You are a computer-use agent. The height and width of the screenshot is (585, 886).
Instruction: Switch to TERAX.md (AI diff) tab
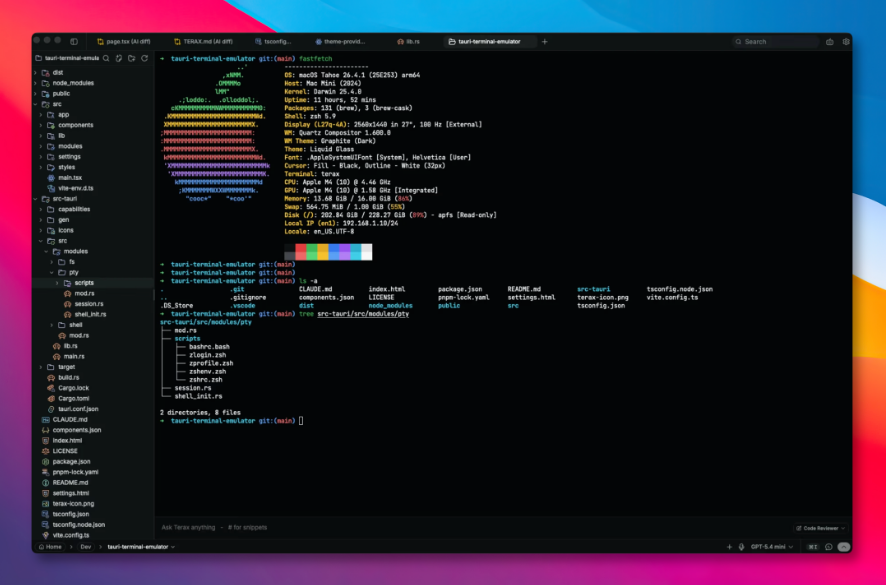pyautogui.click(x=203, y=41)
